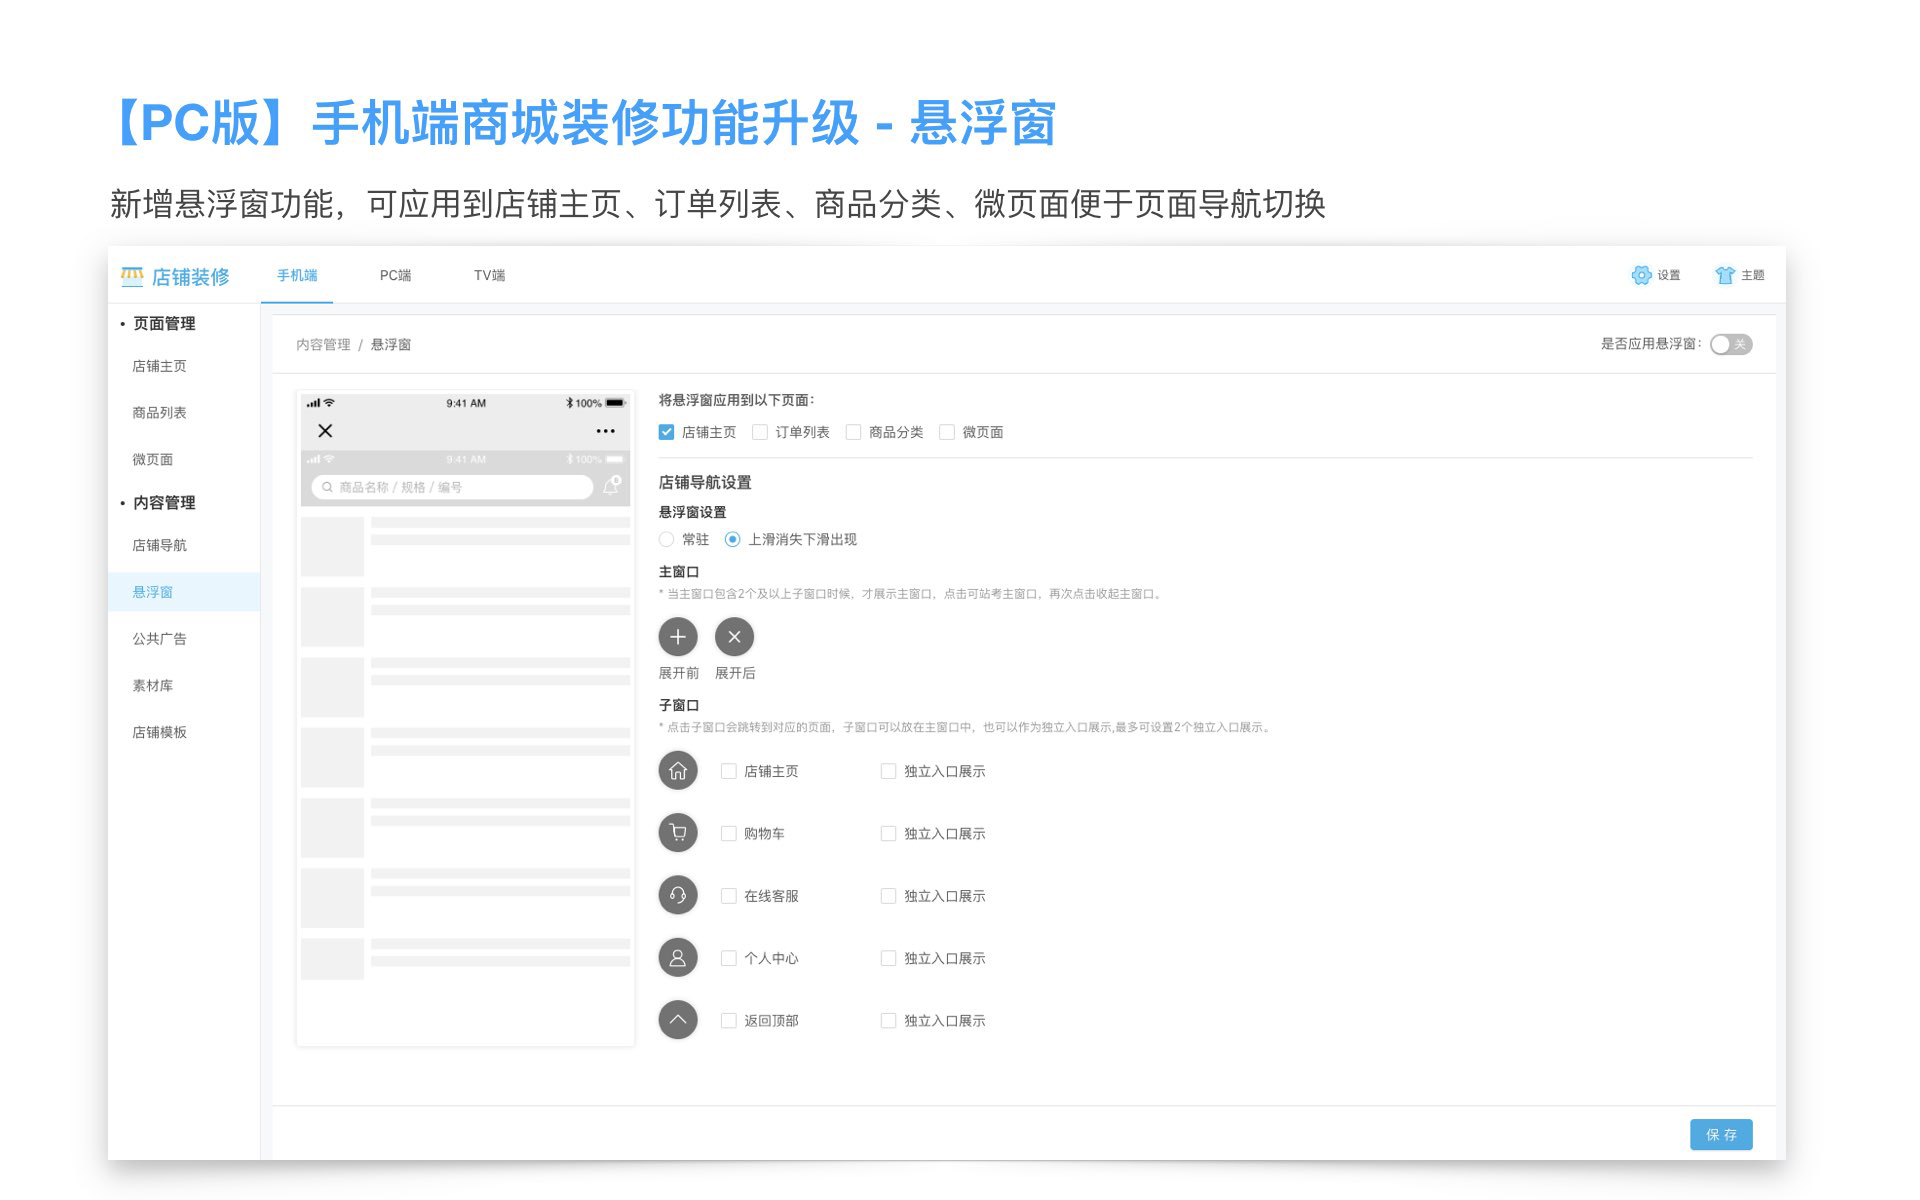Image resolution: width=1920 pixels, height=1200 pixels.
Task: Click the 保存 button
Action: tap(1720, 1134)
